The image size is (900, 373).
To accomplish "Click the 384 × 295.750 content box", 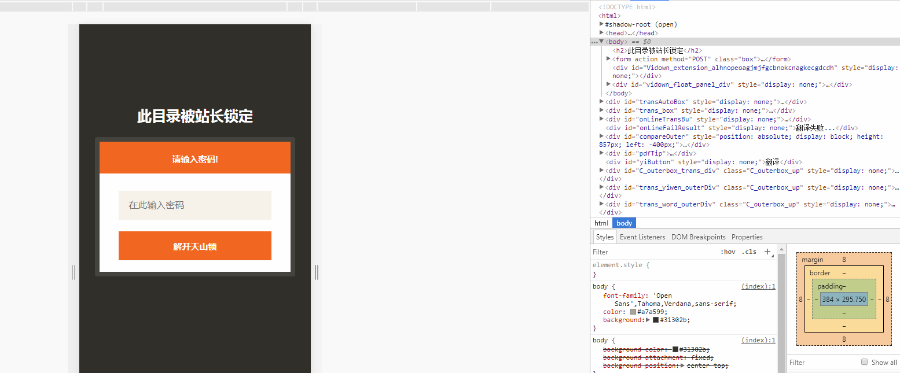I will tap(843, 300).
